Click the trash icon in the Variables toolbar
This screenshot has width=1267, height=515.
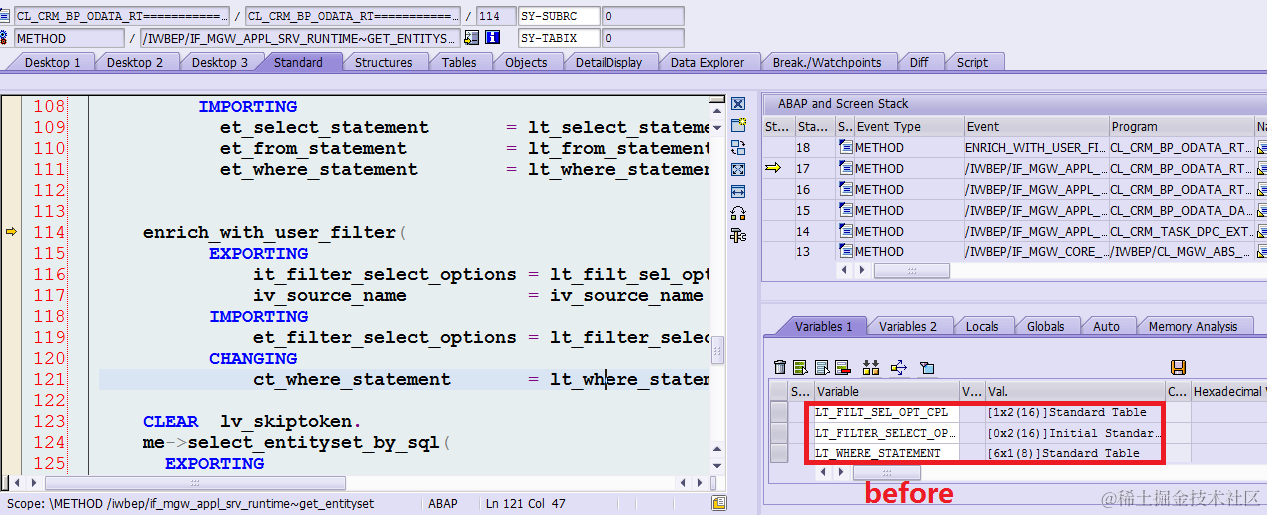click(780, 368)
